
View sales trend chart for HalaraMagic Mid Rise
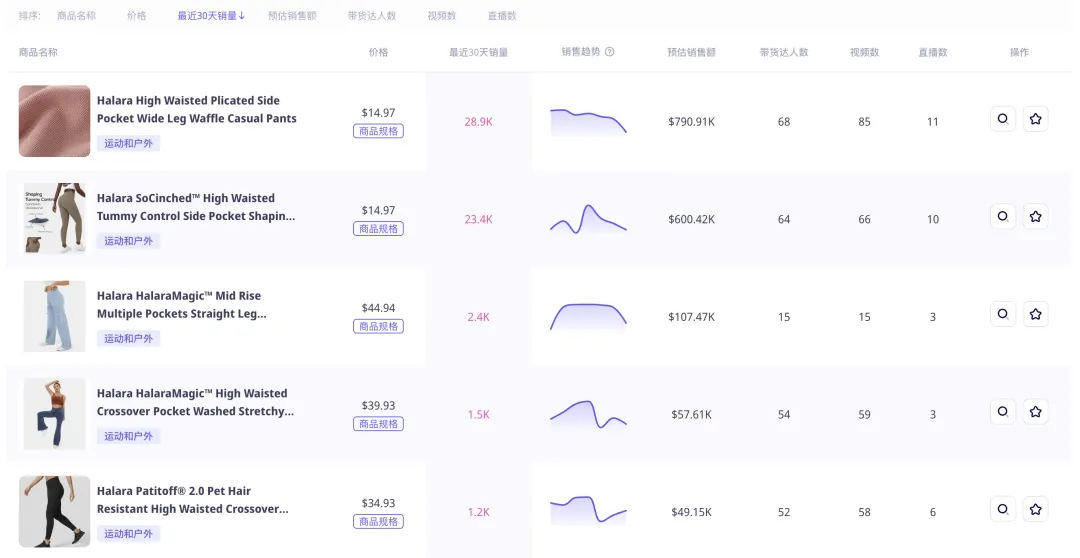point(588,317)
